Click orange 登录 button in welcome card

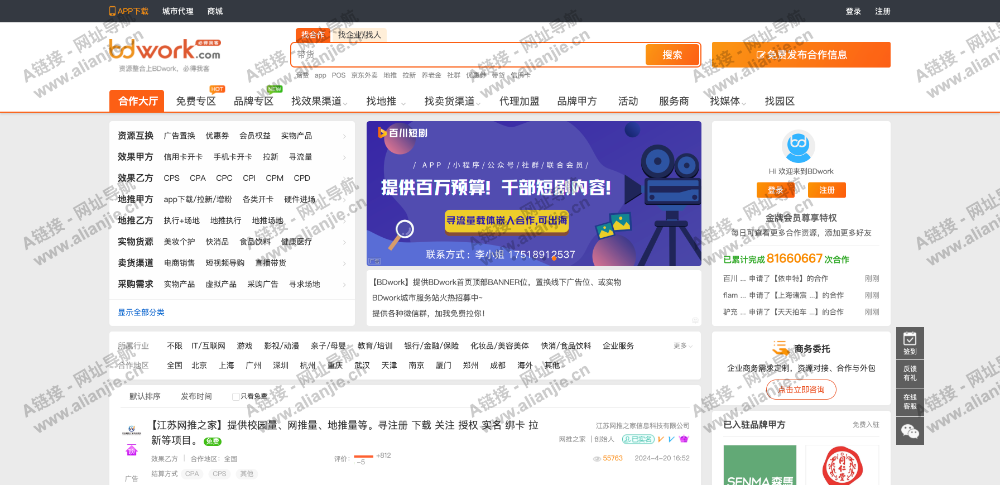(x=776, y=190)
